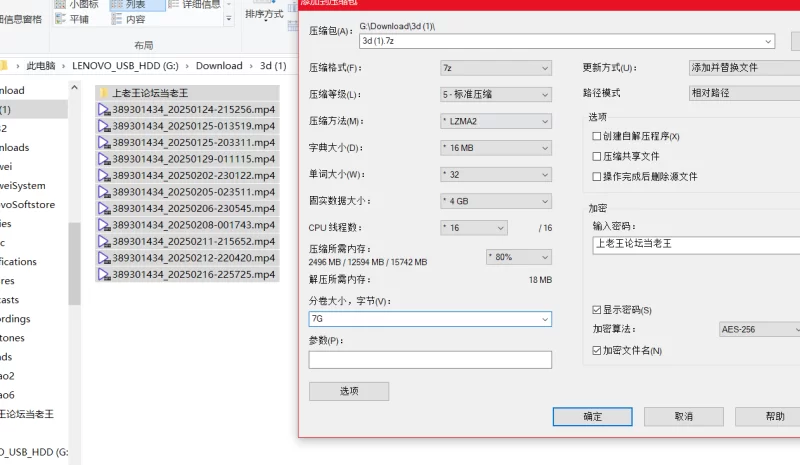Click the 确定 button
The height and width of the screenshot is (465, 800).
pyautogui.click(x=592, y=417)
